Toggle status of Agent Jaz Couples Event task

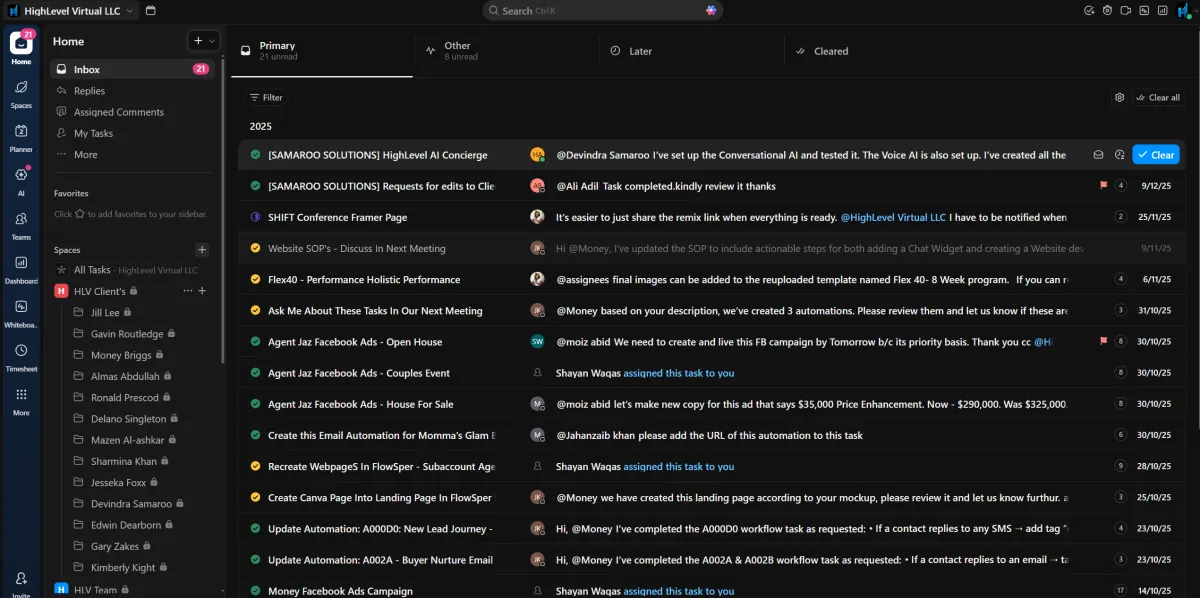255,373
